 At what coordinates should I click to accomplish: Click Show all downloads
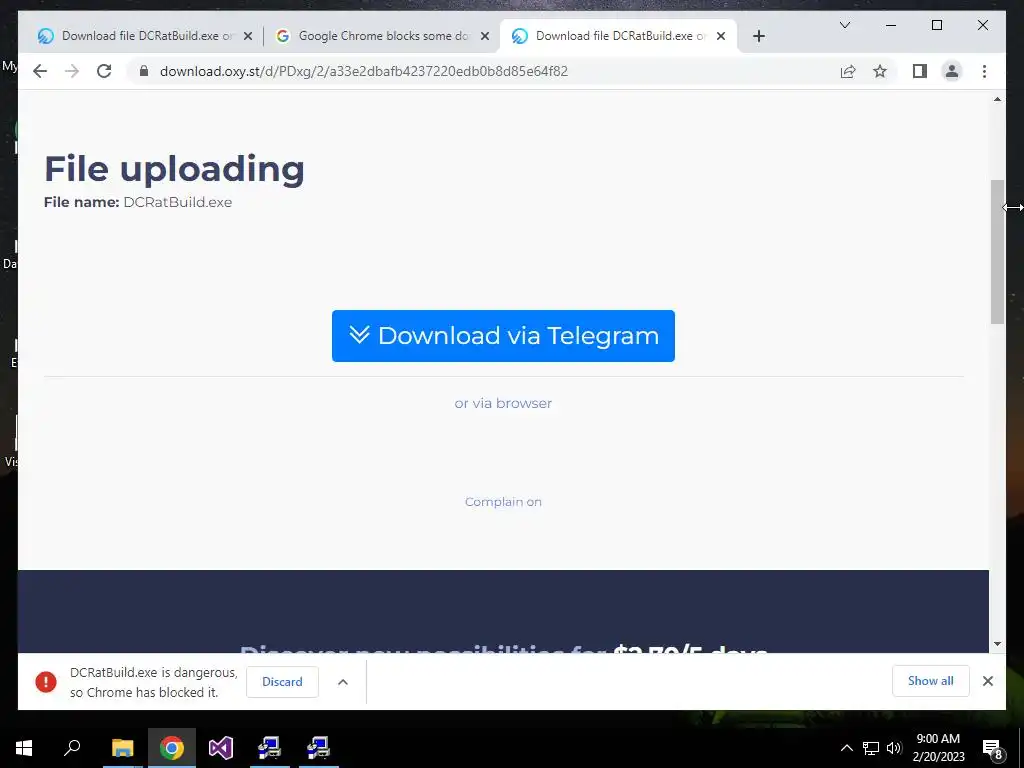tap(930, 681)
